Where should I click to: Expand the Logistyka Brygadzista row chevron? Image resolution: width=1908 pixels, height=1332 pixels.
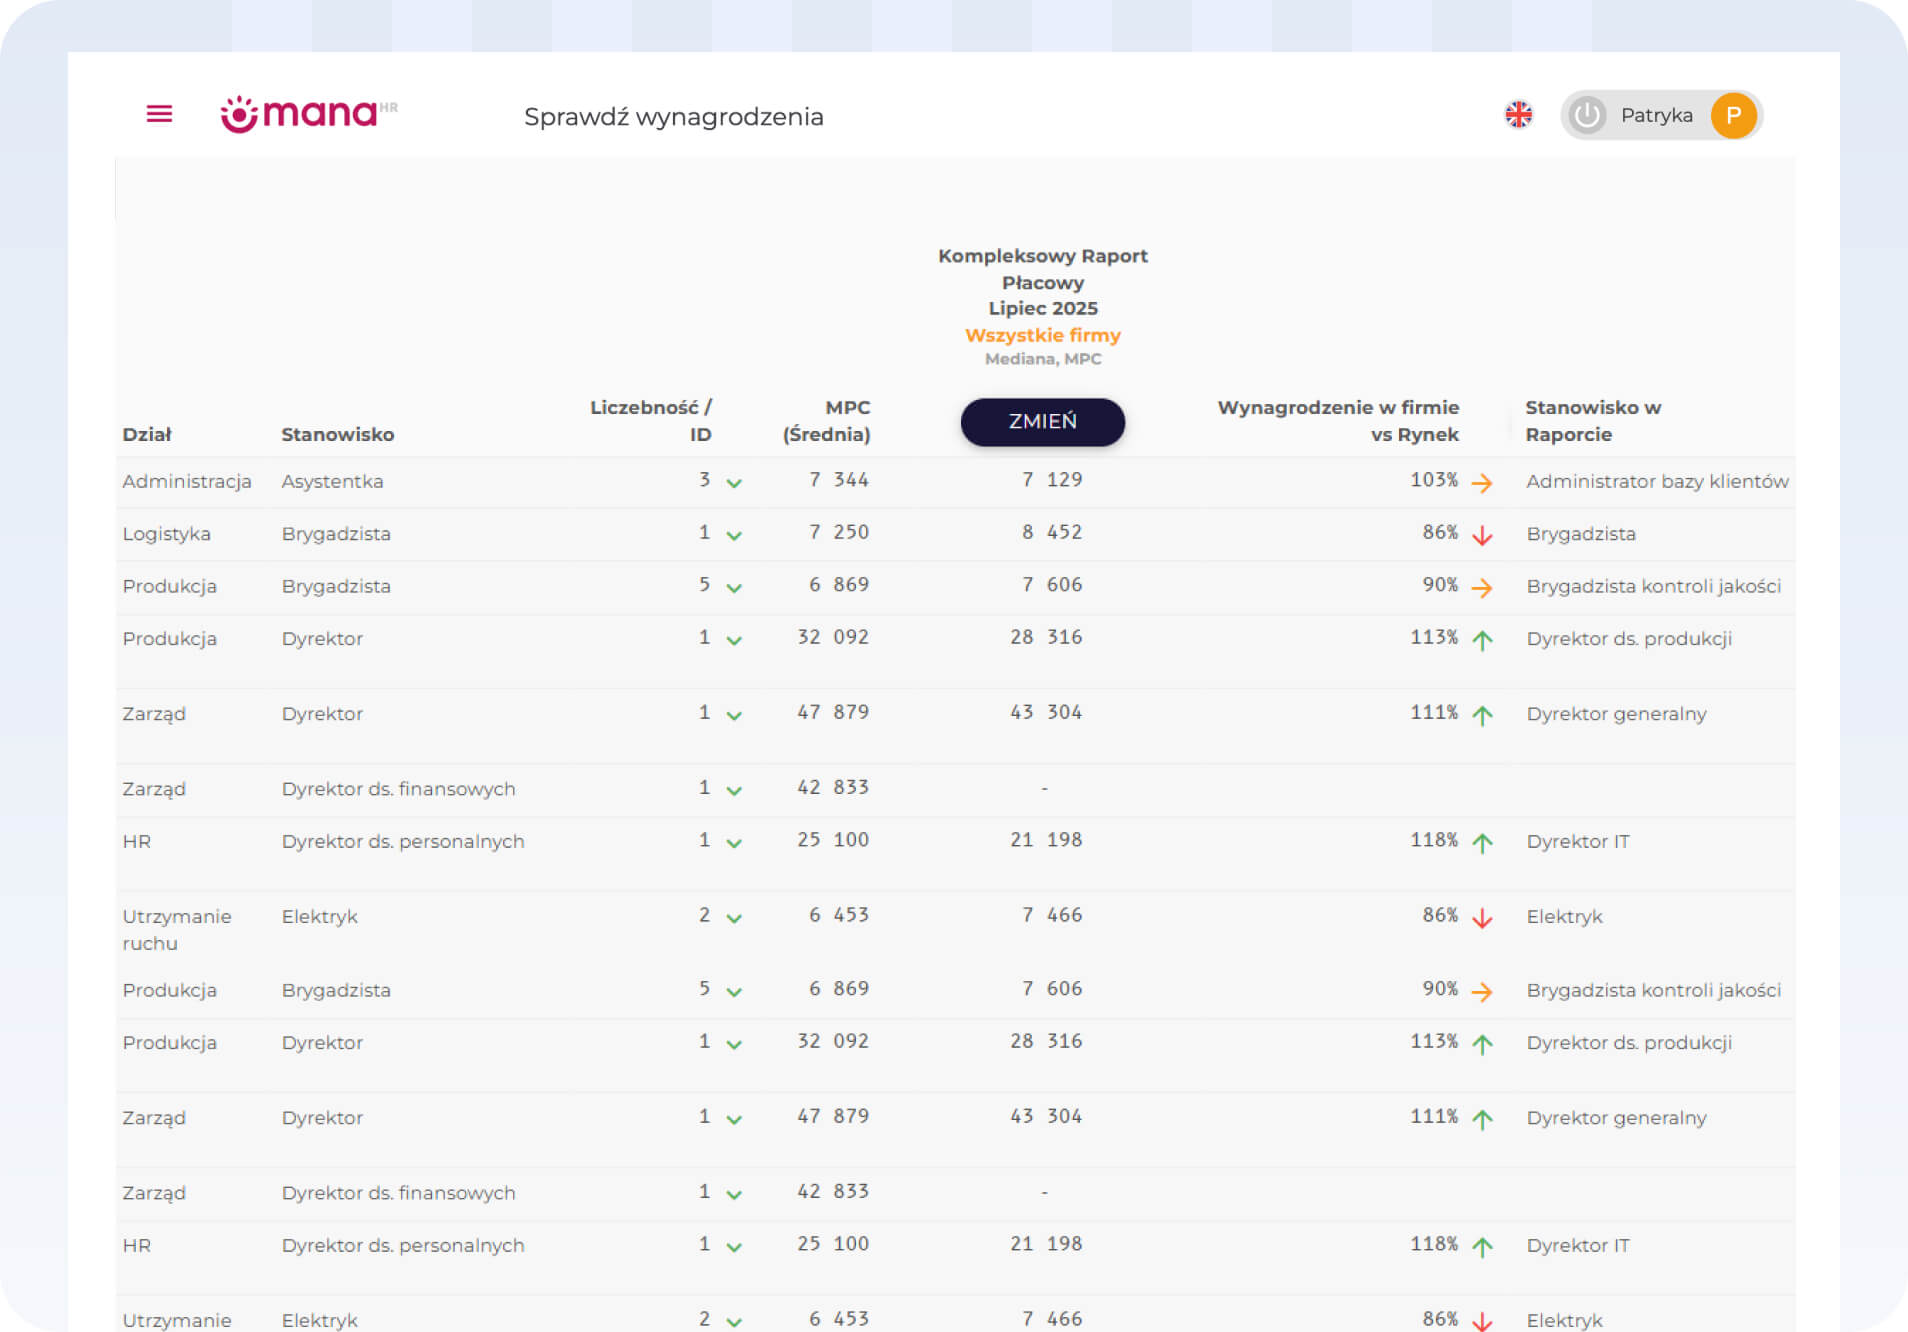point(734,535)
